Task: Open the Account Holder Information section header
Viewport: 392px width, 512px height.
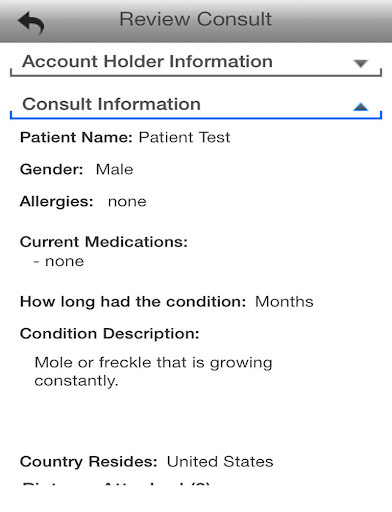Action: tap(196, 62)
